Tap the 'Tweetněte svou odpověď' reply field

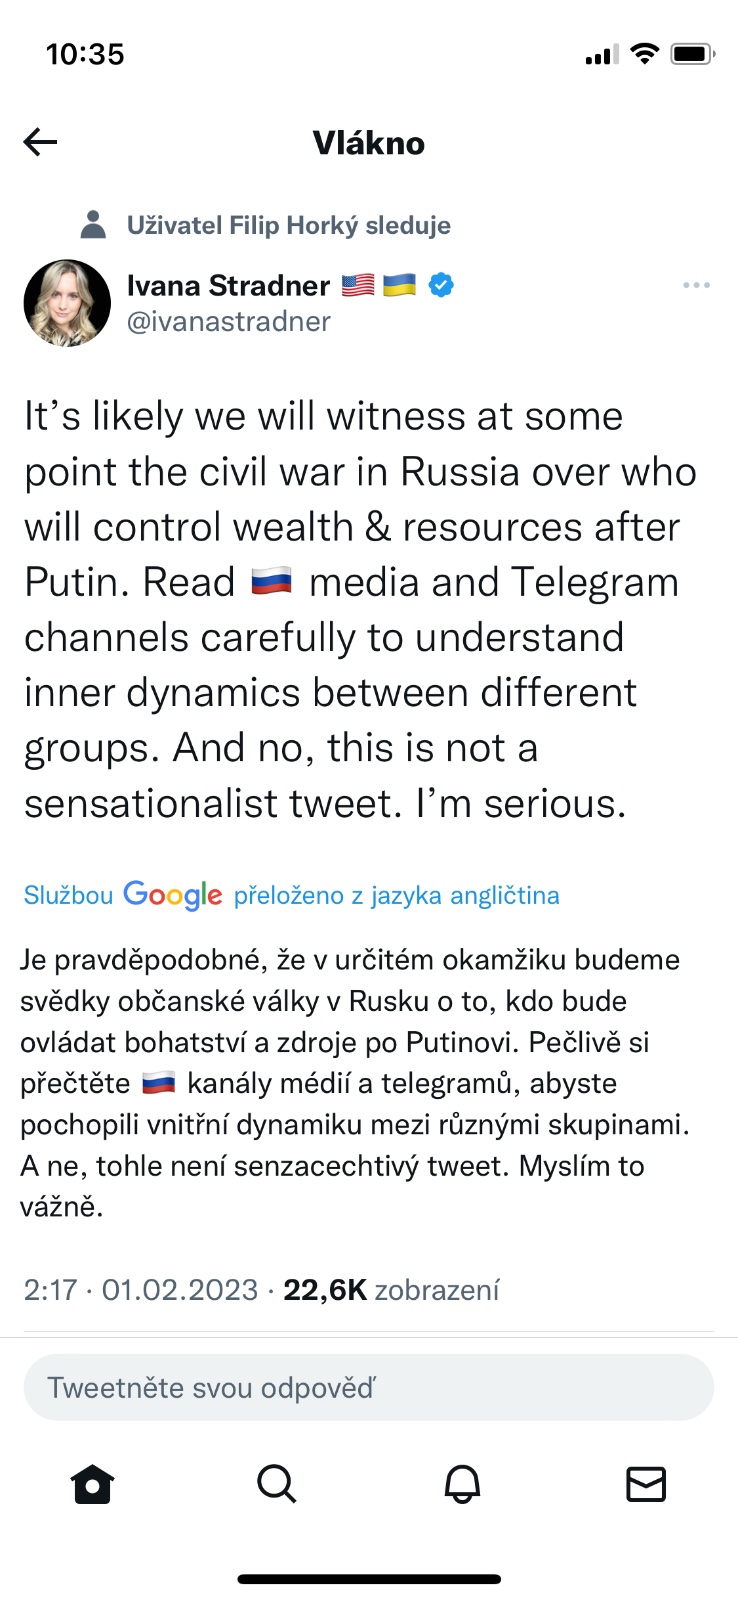click(x=368, y=1388)
